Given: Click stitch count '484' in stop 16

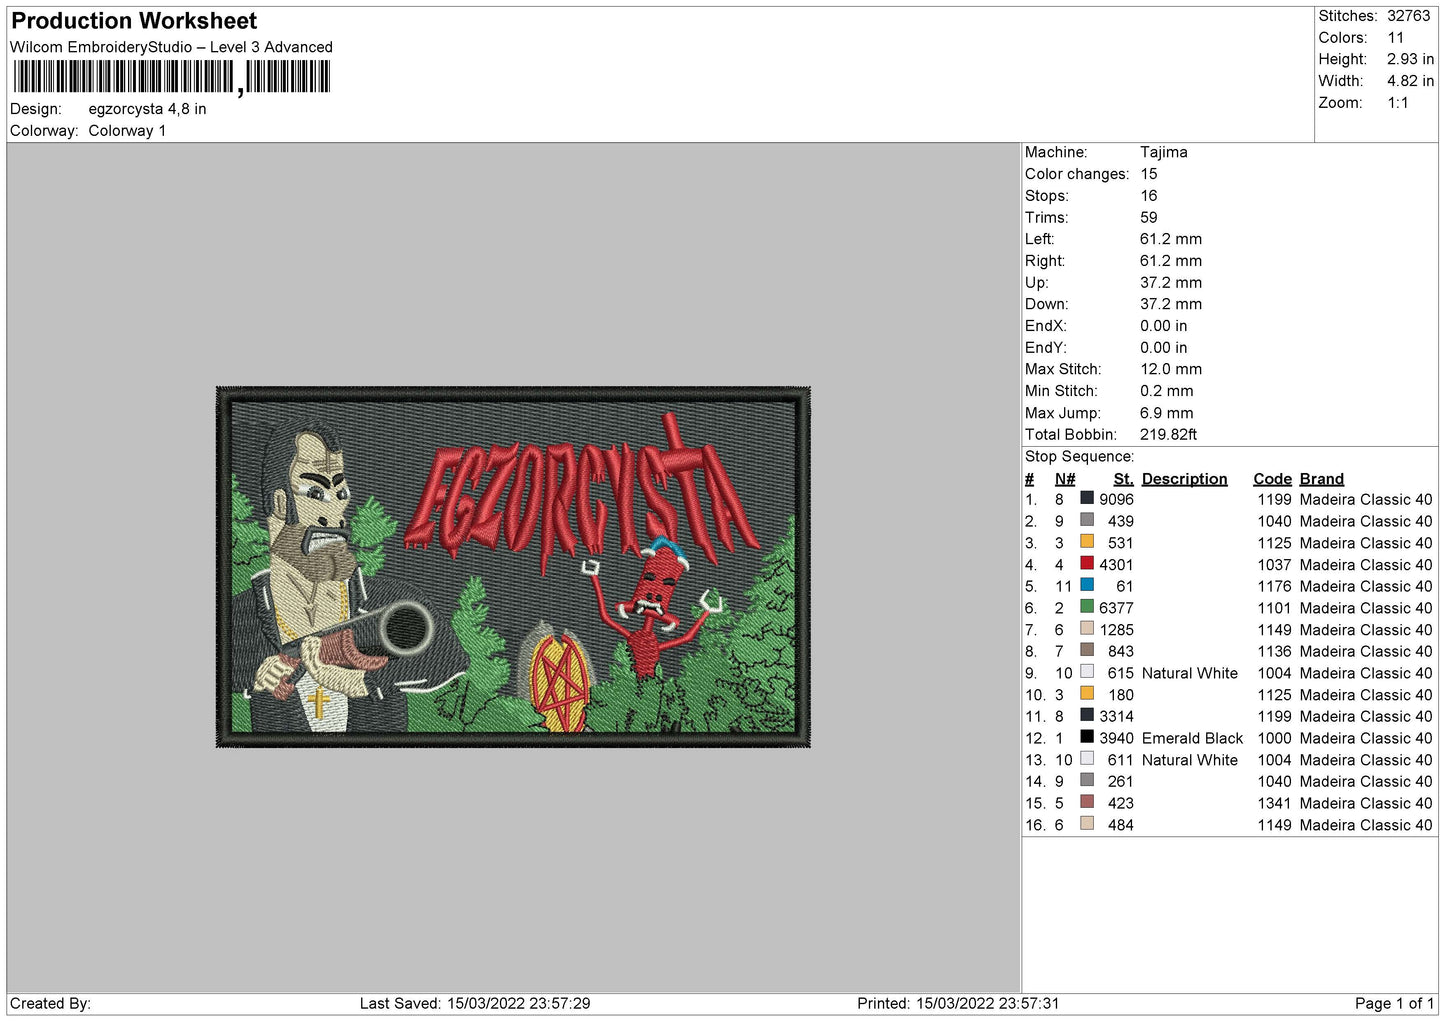Looking at the screenshot, I should (1121, 825).
